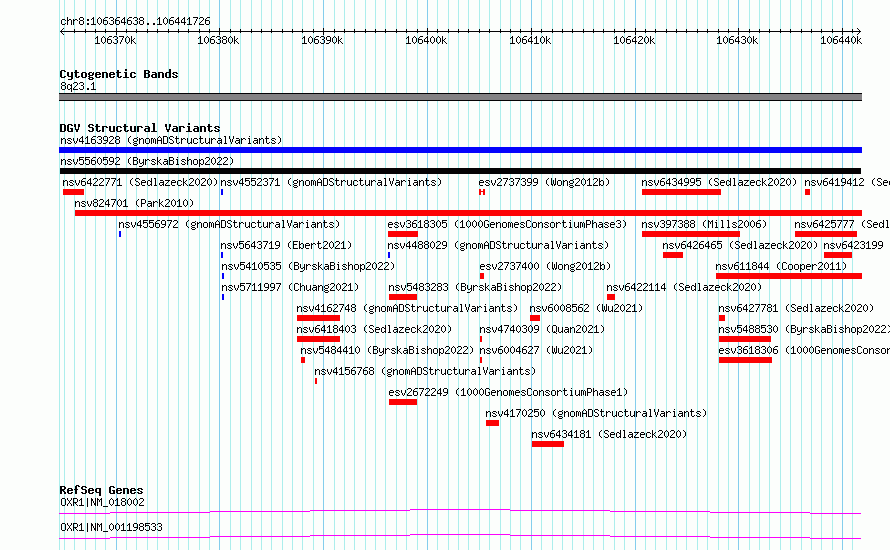Click the long red bar under nsv824701
This screenshot has width=890, height=550.
point(468,213)
